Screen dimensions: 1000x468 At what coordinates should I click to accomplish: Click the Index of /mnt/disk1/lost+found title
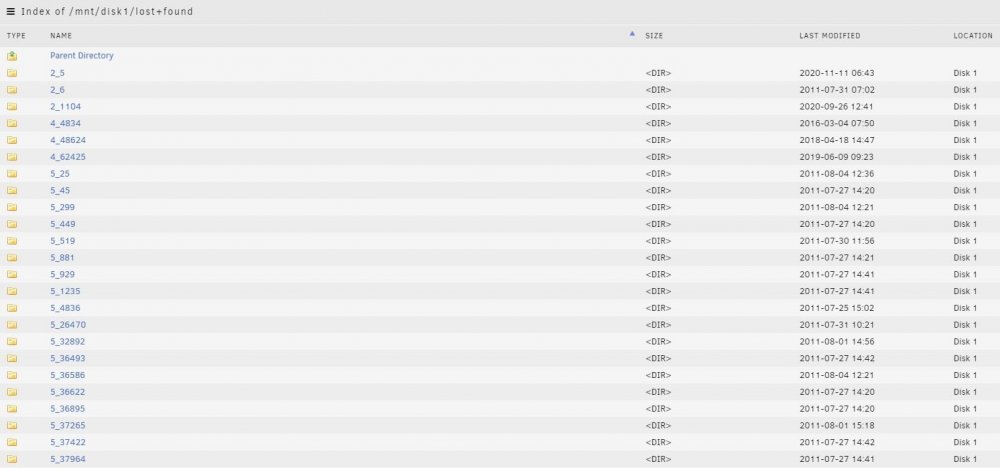tap(107, 11)
